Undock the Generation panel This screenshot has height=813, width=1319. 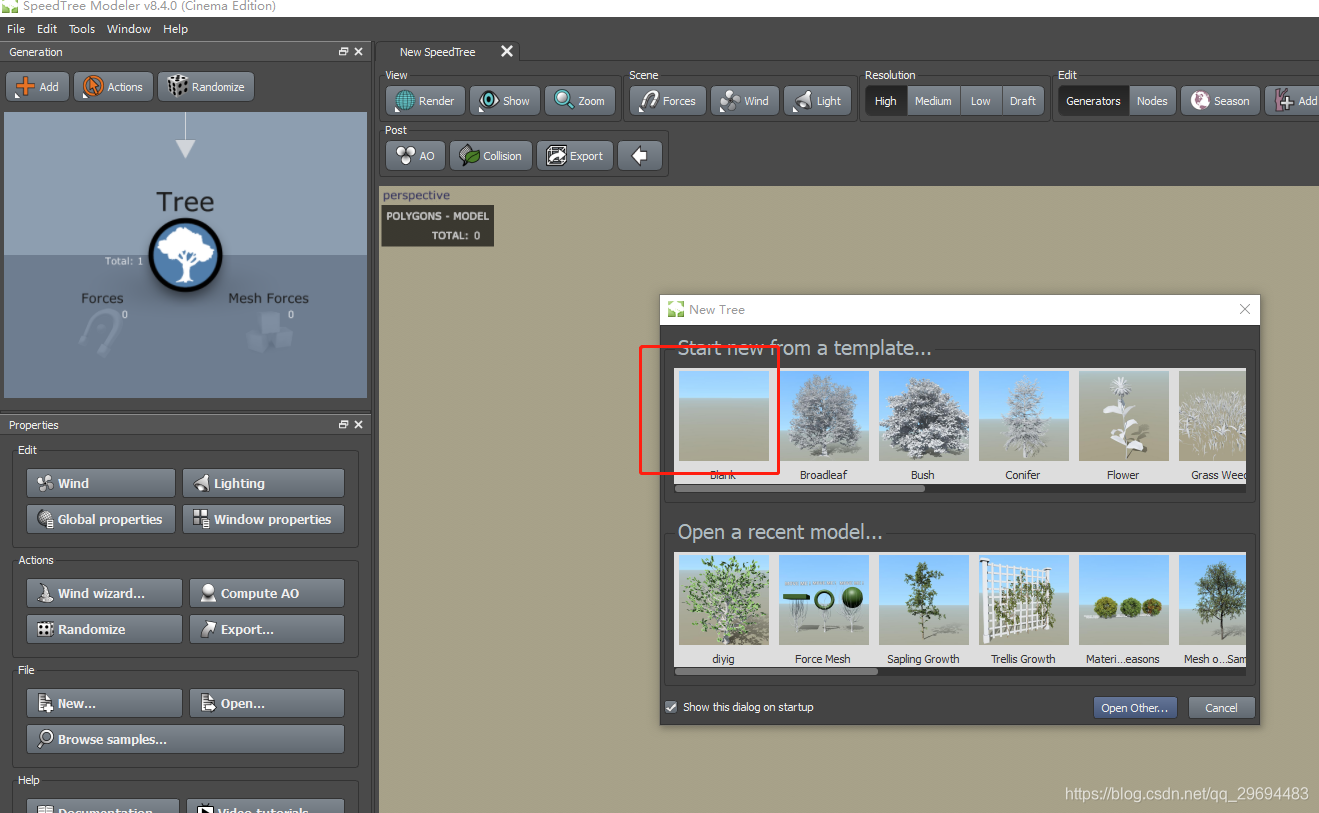pos(343,52)
